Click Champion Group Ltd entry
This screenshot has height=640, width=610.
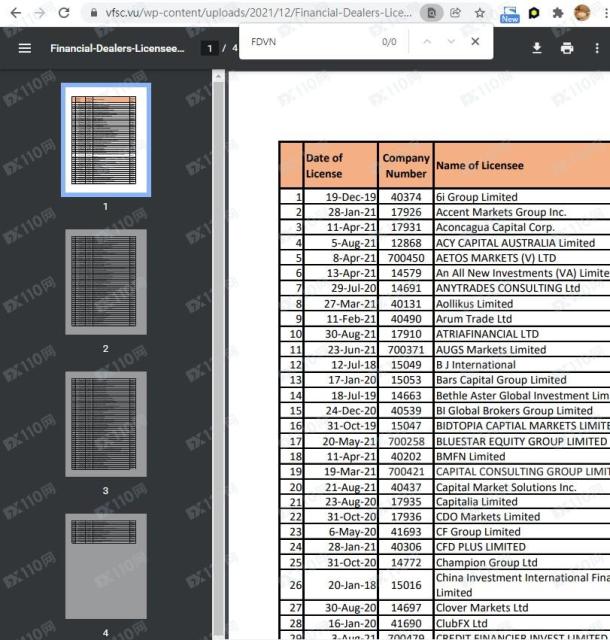[x=486, y=562]
